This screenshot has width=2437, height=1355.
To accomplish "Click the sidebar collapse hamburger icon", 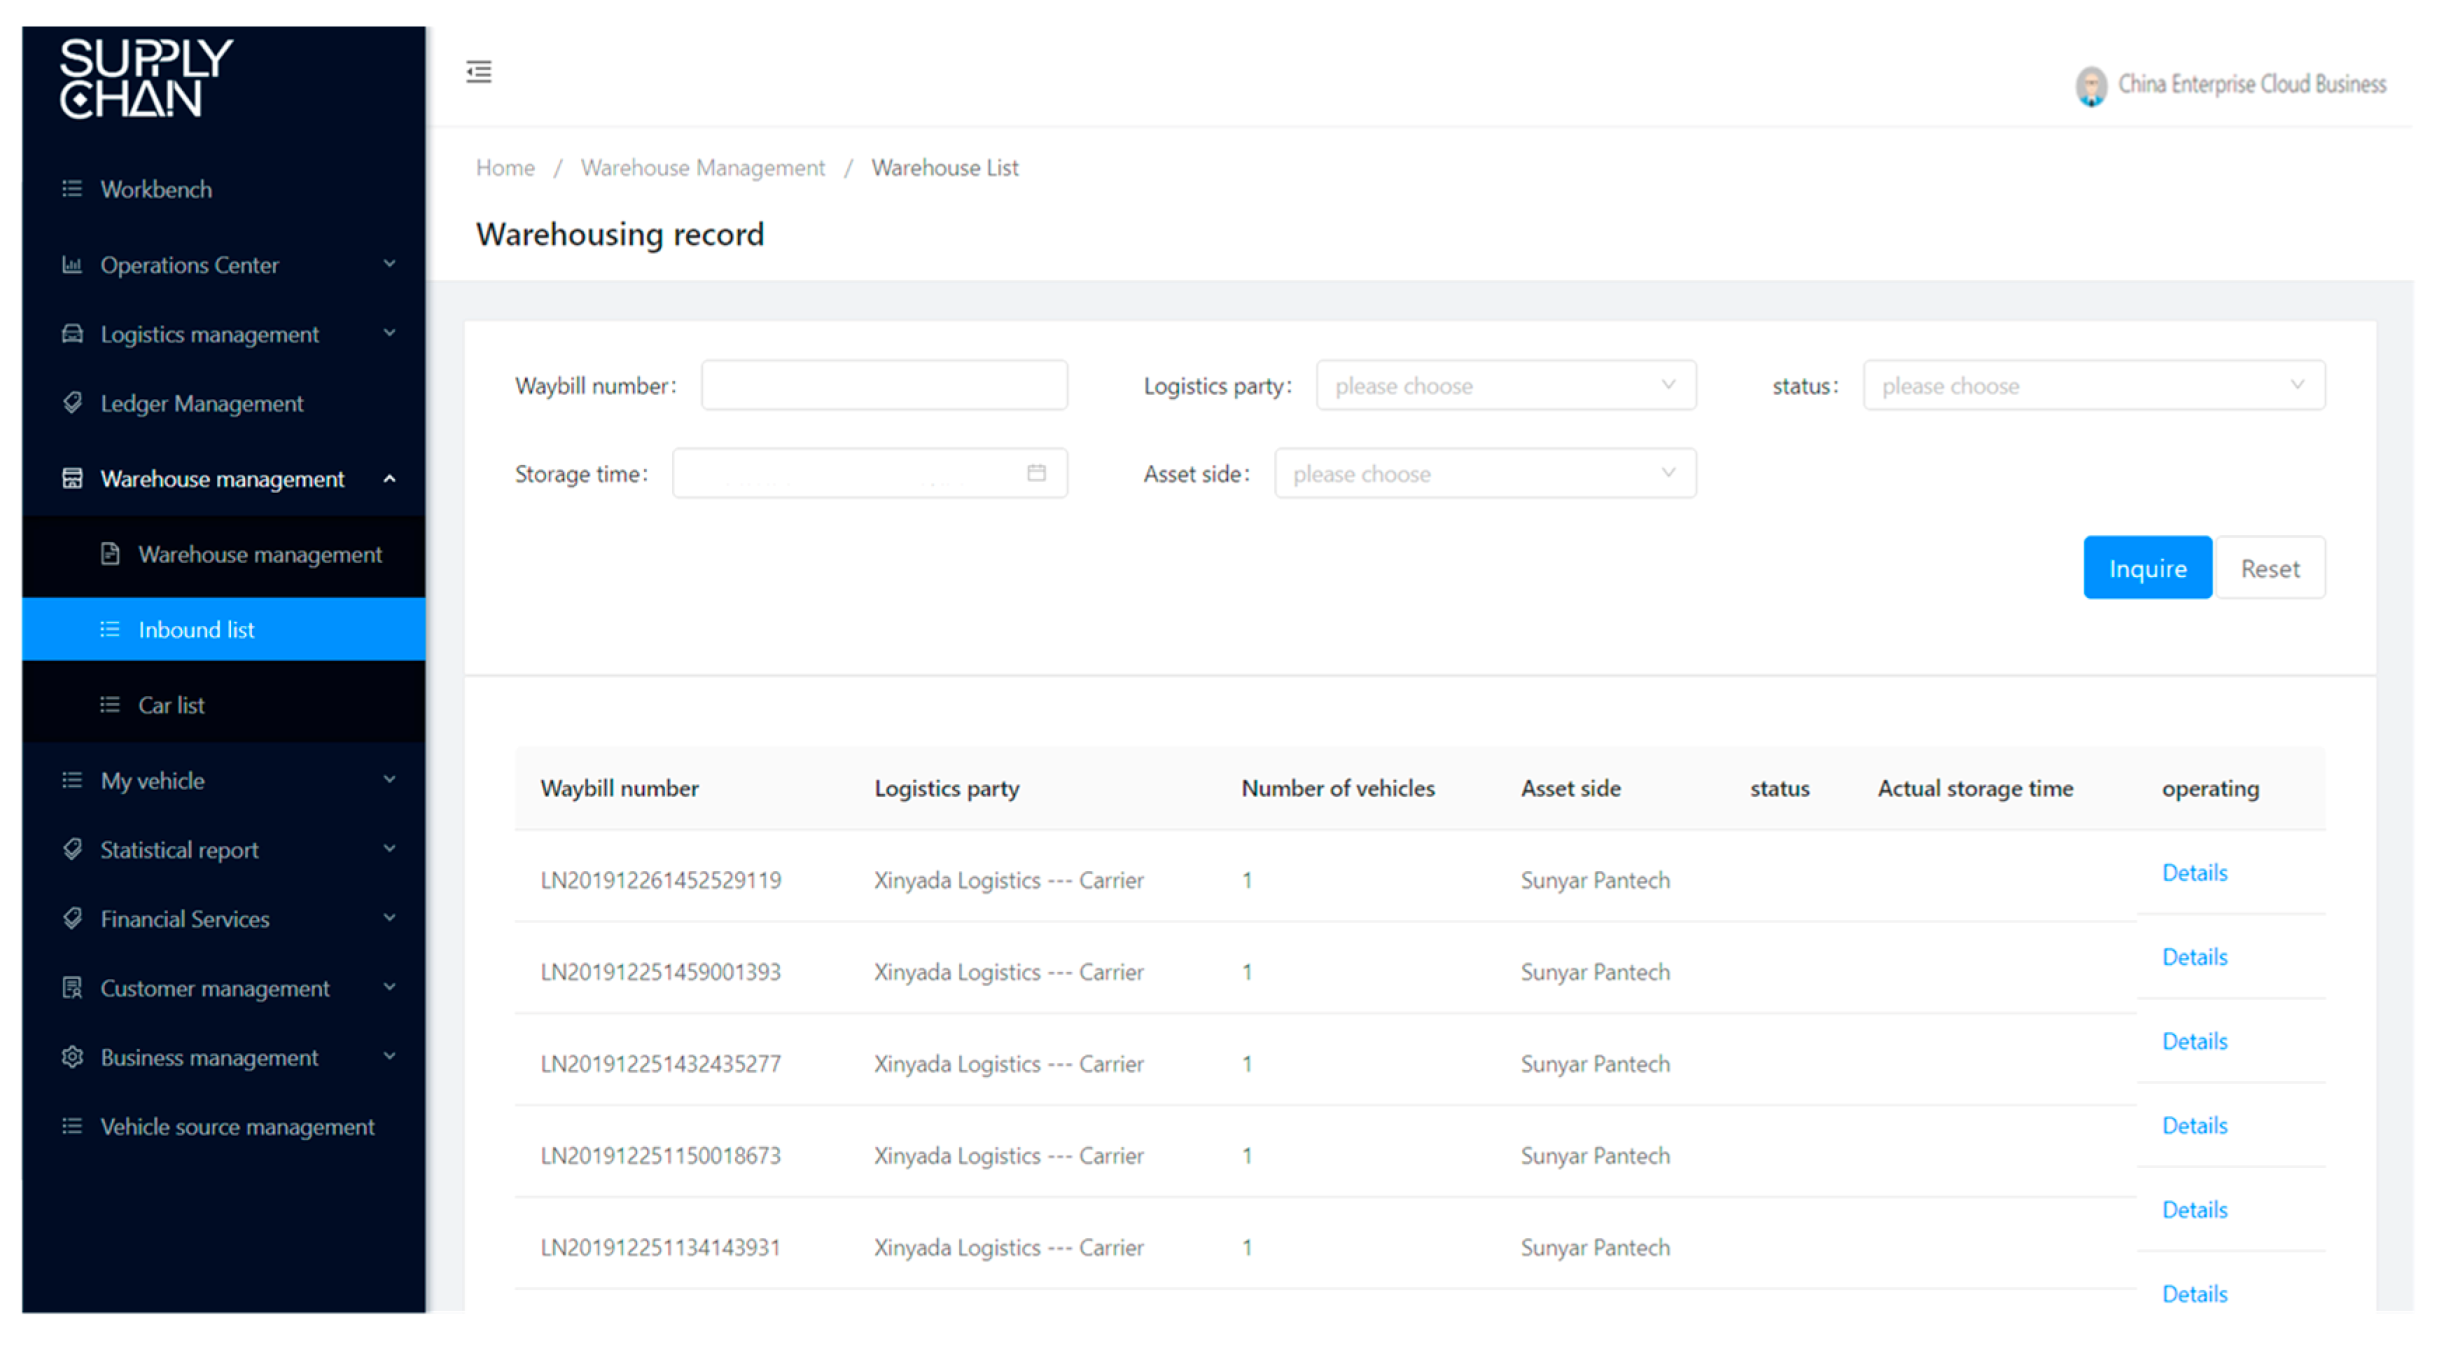I will tap(479, 72).
